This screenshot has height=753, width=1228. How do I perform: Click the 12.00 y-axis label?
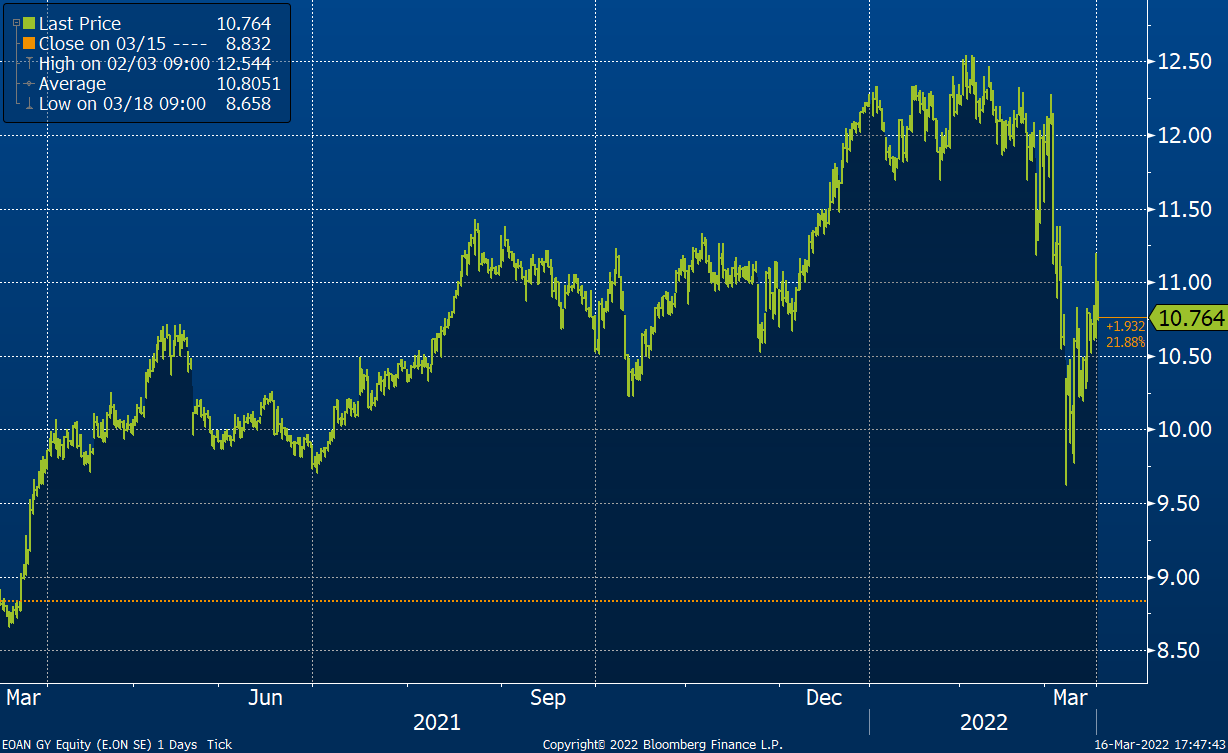pyautogui.click(x=1185, y=135)
